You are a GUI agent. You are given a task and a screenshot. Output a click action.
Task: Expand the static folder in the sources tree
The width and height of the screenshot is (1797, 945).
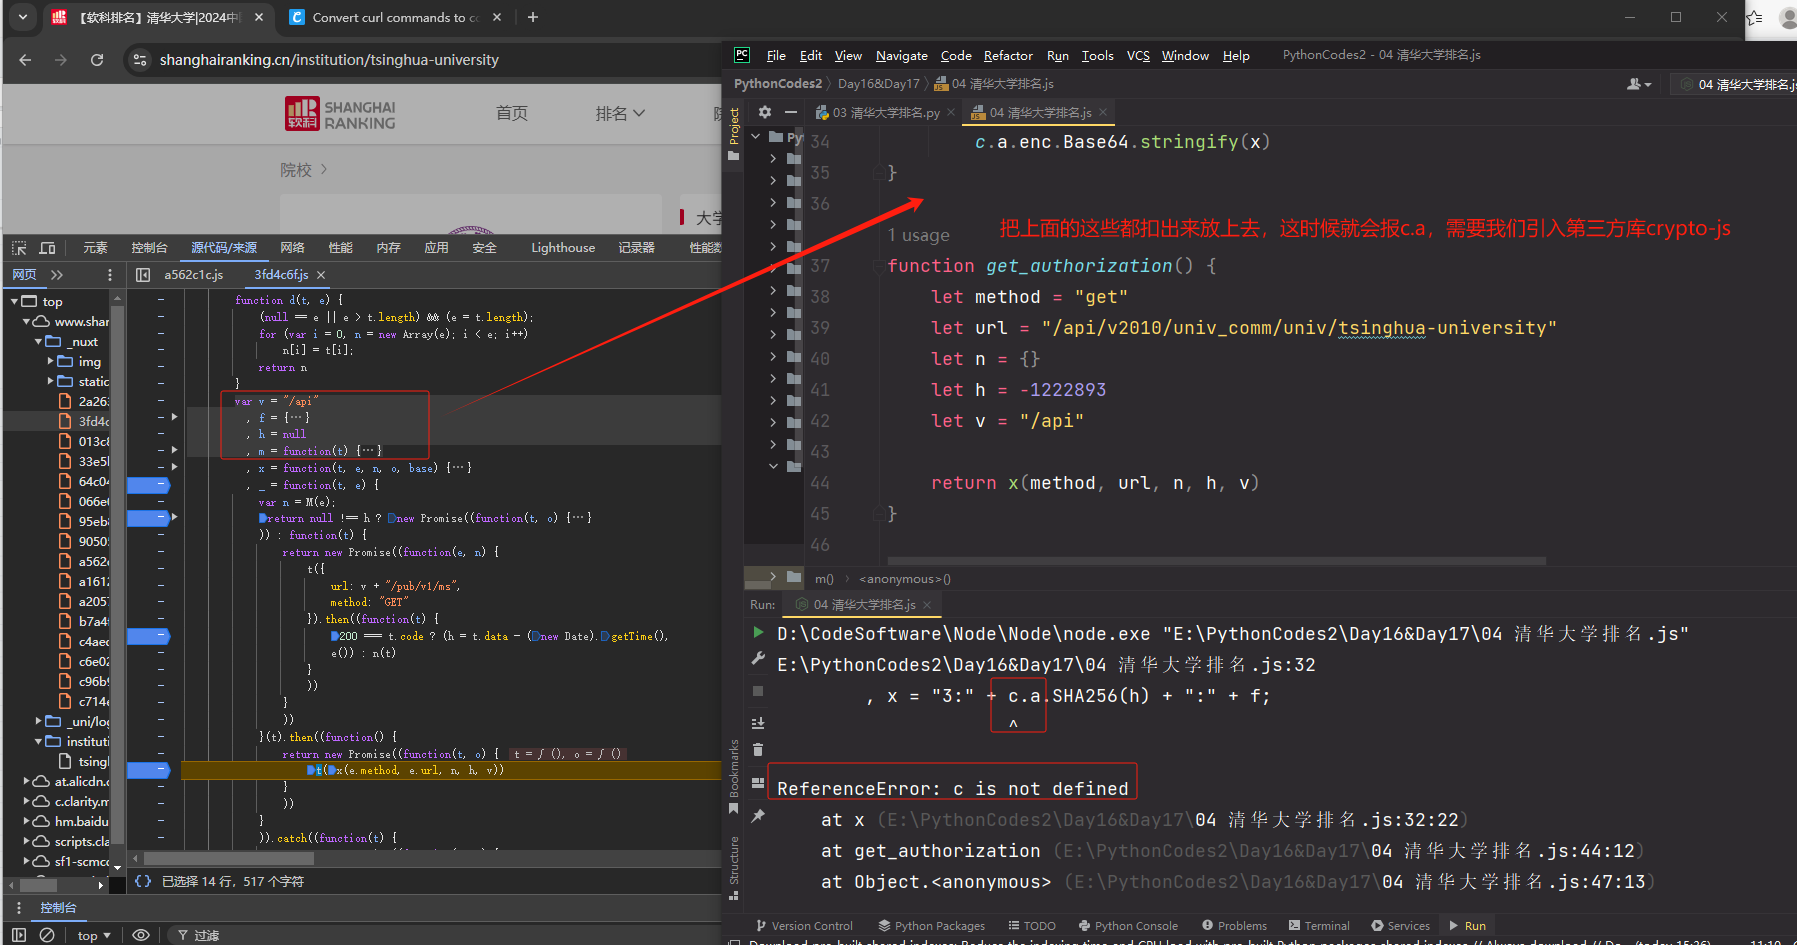(x=50, y=381)
